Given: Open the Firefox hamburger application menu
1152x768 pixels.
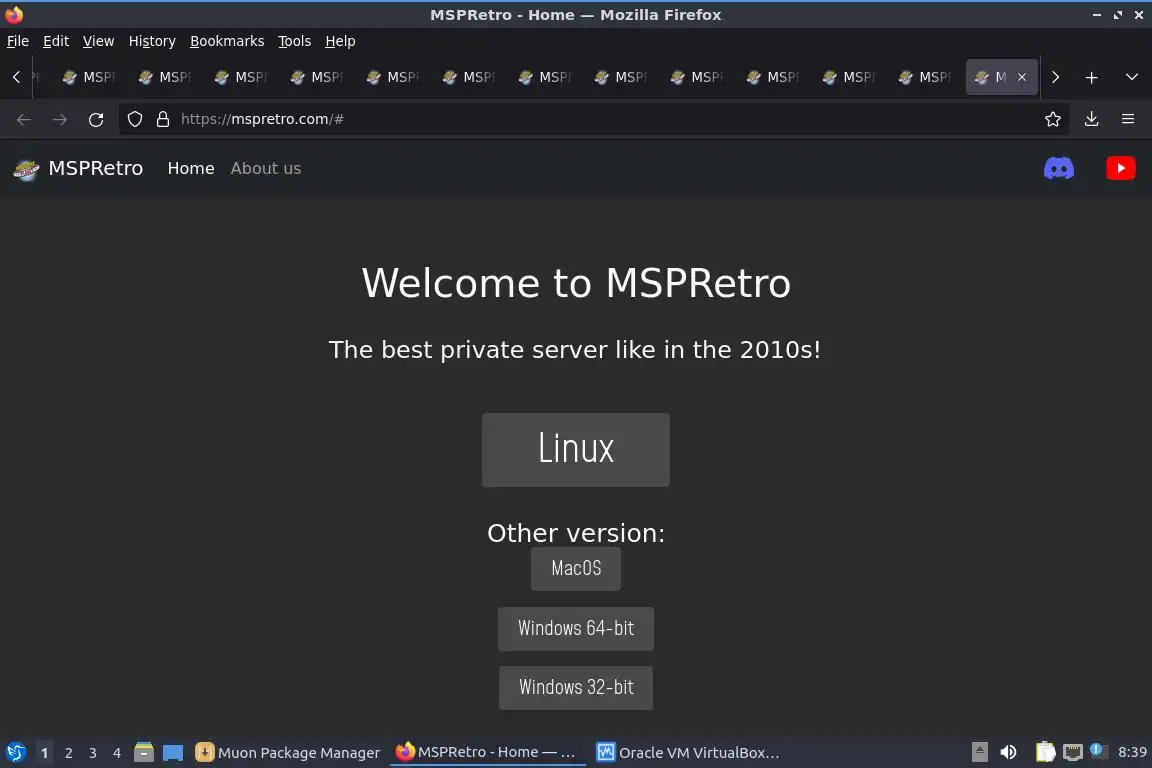Looking at the screenshot, I should click(x=1128, y=119).
